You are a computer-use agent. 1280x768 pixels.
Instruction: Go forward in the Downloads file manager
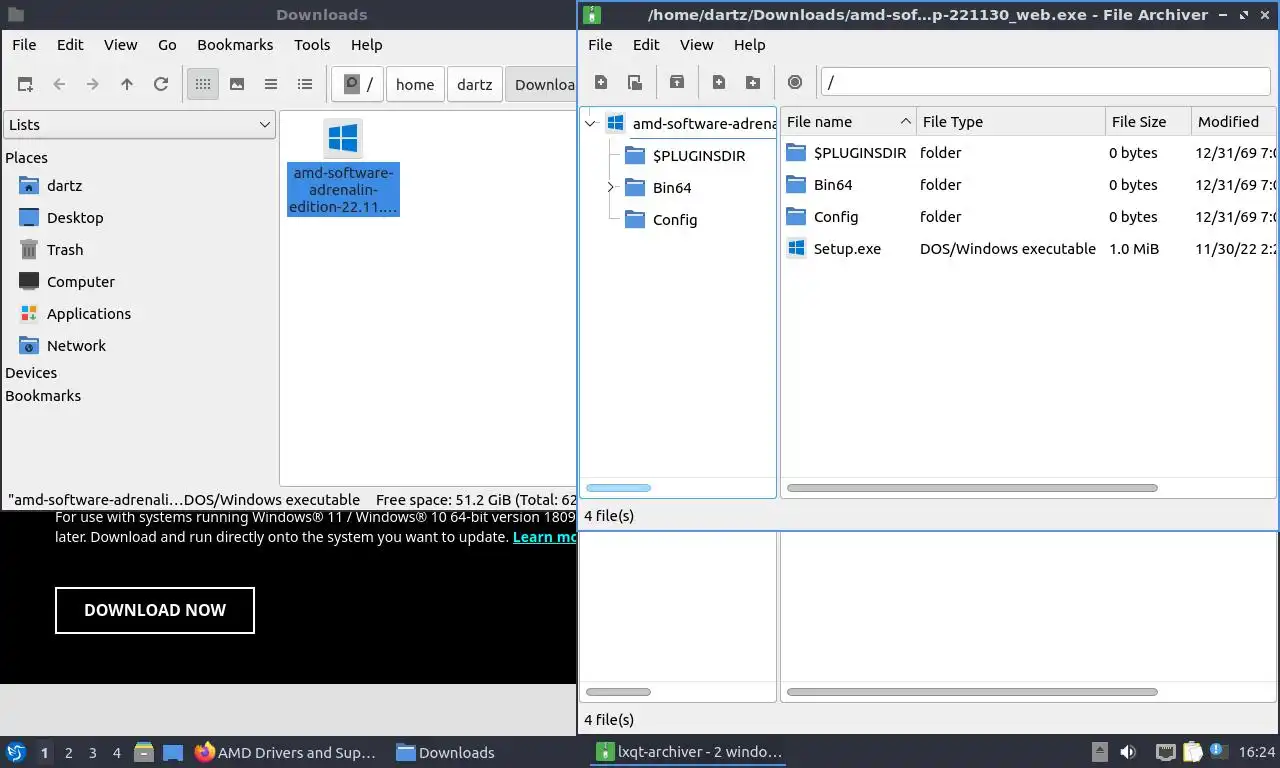(x=93, y=84)
